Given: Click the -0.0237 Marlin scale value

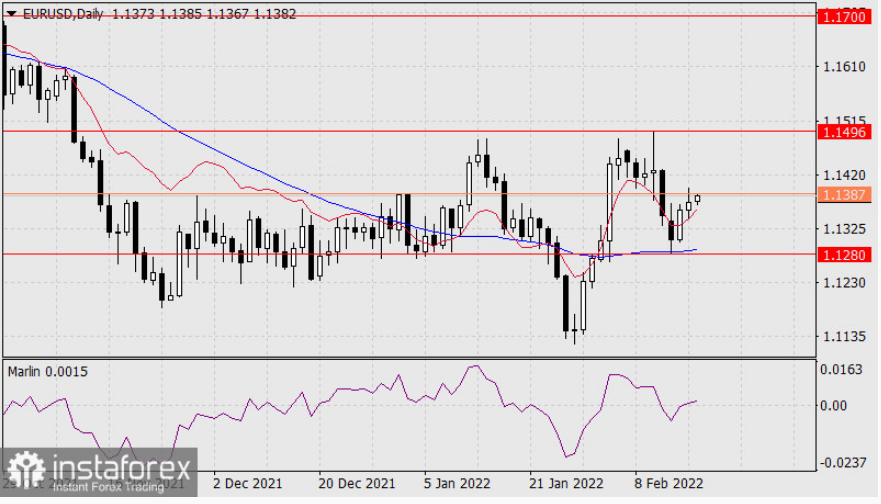Looking at the screenshot, I should [843, 462].
